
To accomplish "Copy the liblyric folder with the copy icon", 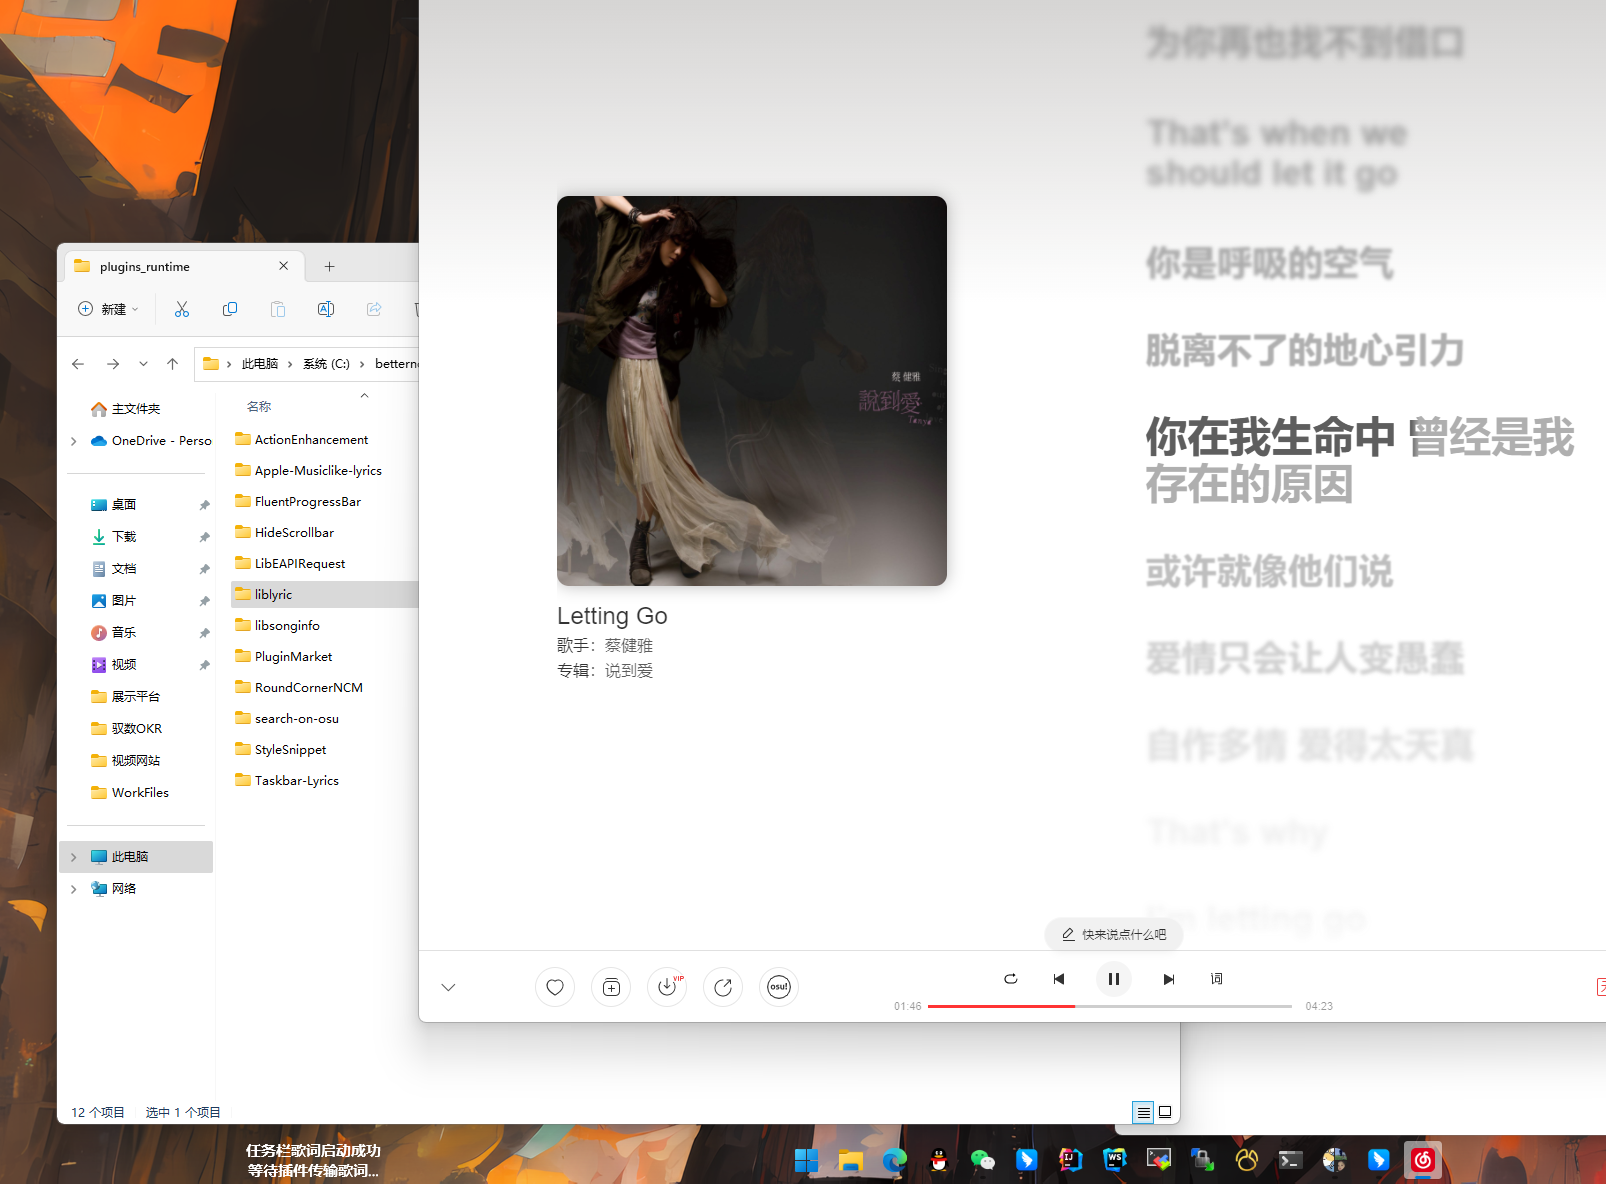I will (x=229, y=309).
